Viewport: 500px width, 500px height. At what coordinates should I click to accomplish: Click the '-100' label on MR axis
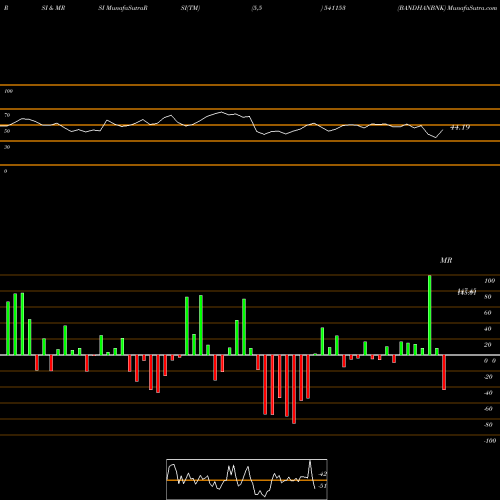(x=490, y=441)
